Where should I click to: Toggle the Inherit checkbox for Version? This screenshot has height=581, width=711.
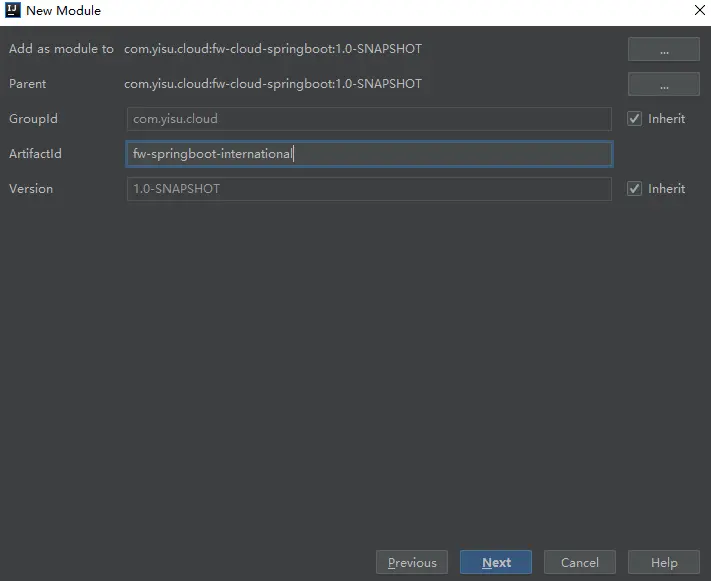point(634,189)
